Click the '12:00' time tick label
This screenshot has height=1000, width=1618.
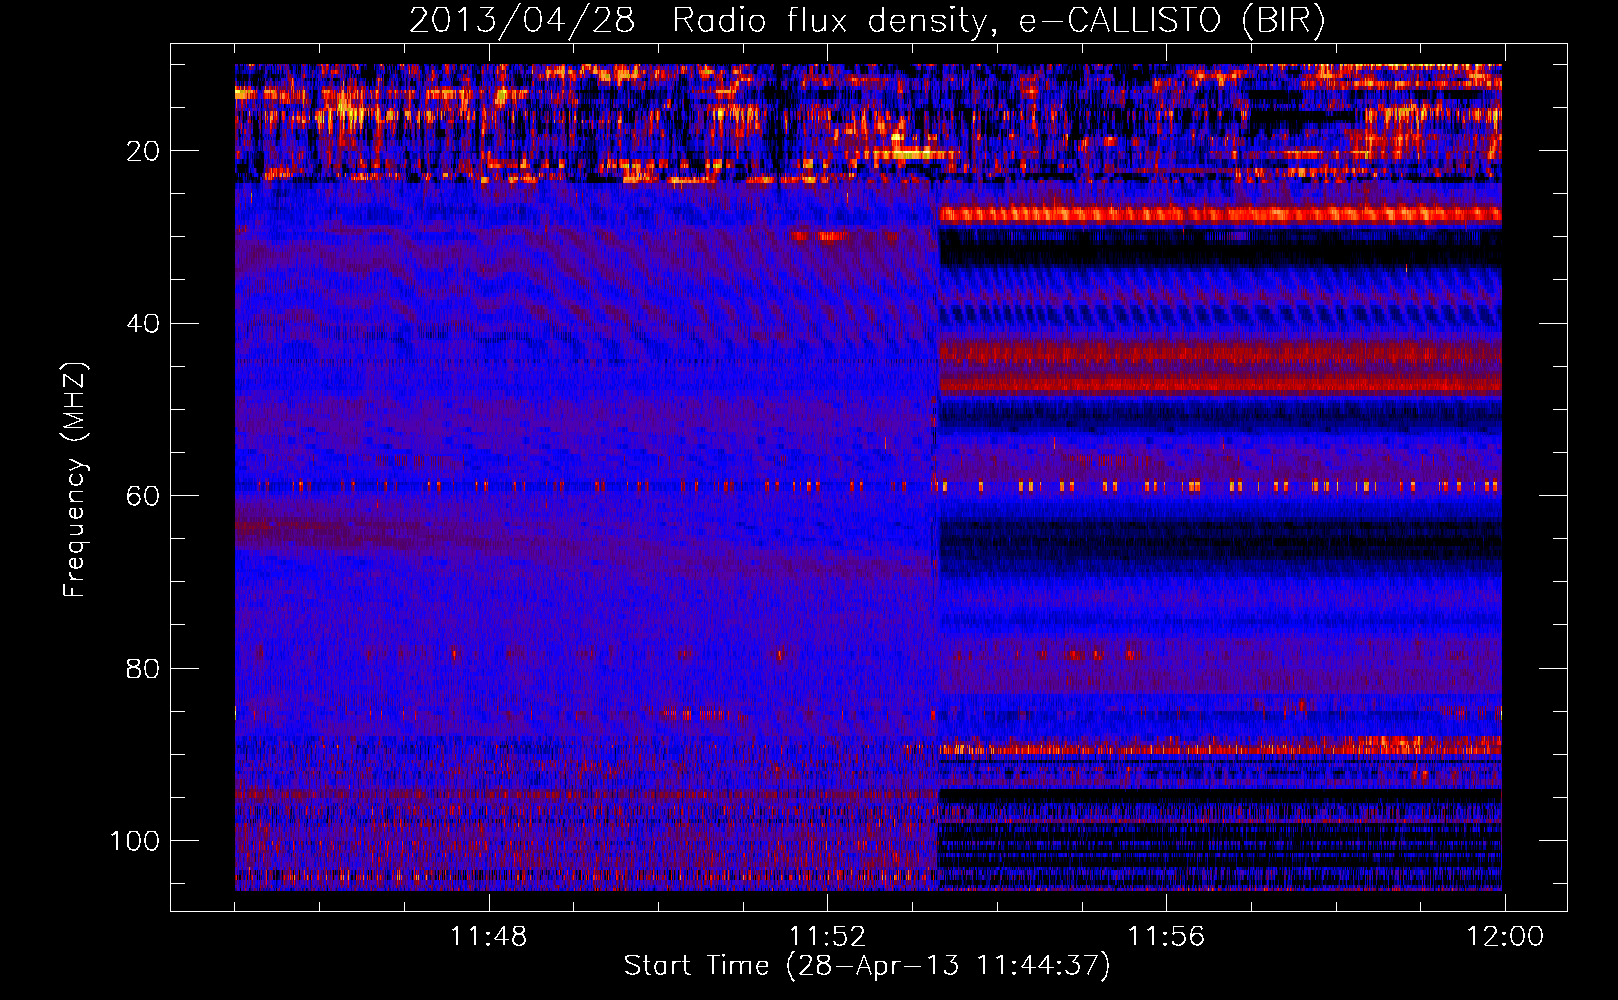click(x=1505, y=937)
